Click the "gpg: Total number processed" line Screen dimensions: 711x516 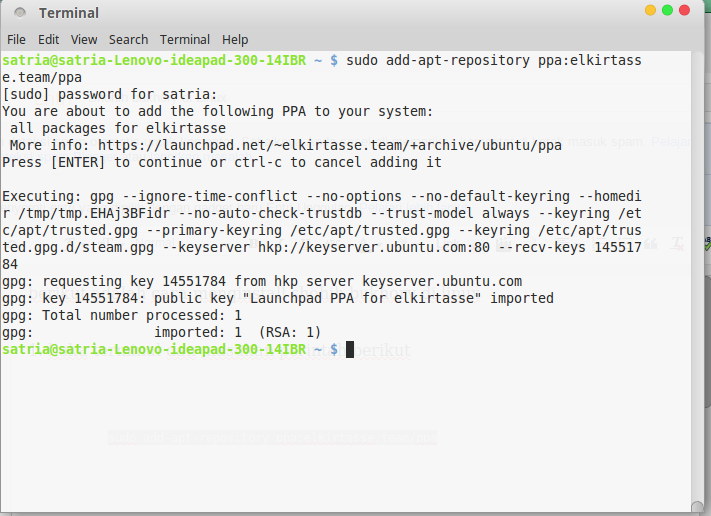point(122,315)
